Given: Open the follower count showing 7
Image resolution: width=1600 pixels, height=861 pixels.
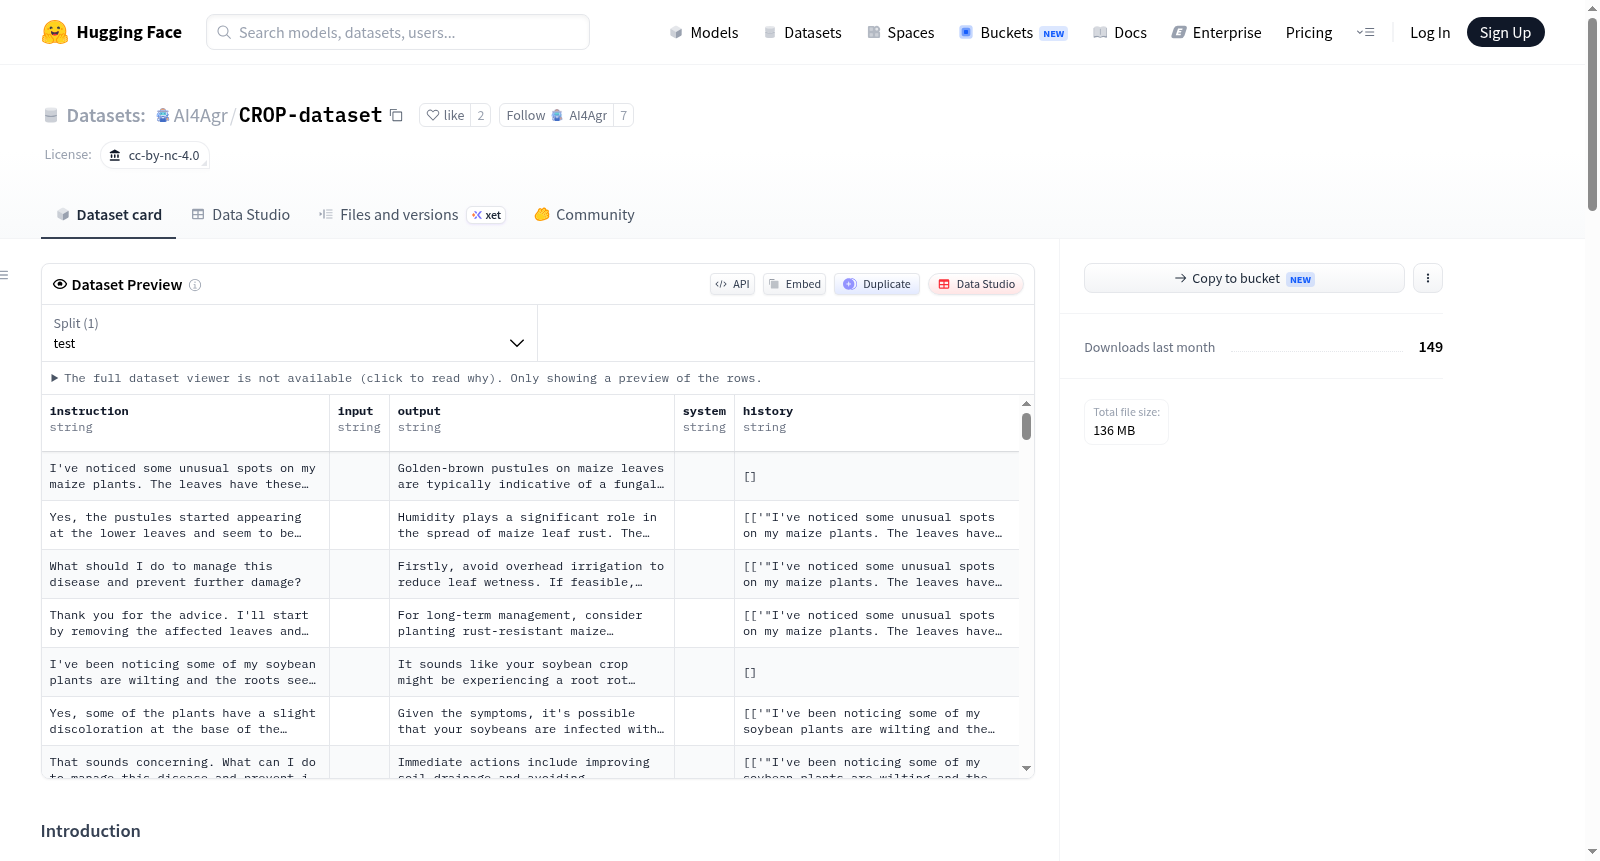Looking at the screenshot, I should [624, 115].
